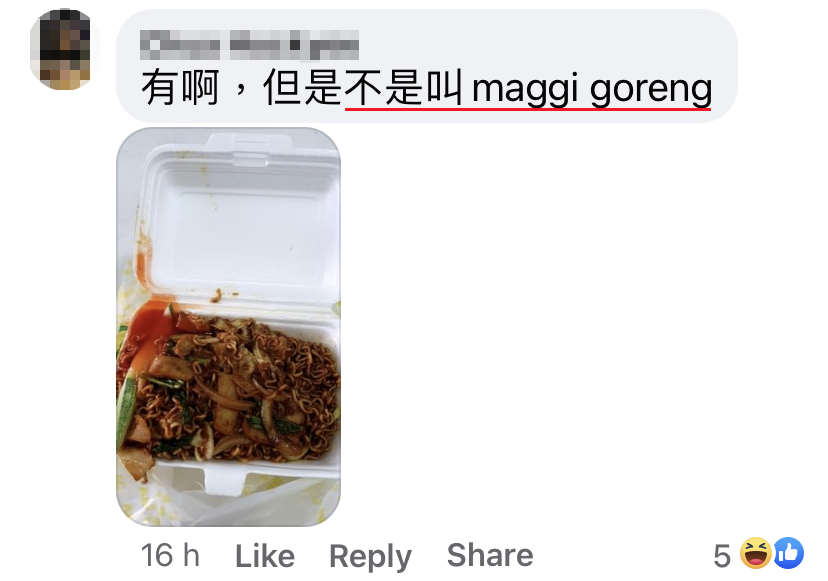The image size is (828, 581).
Task: Click the red-underlined text 不是叫
Action: coord(403,88)
